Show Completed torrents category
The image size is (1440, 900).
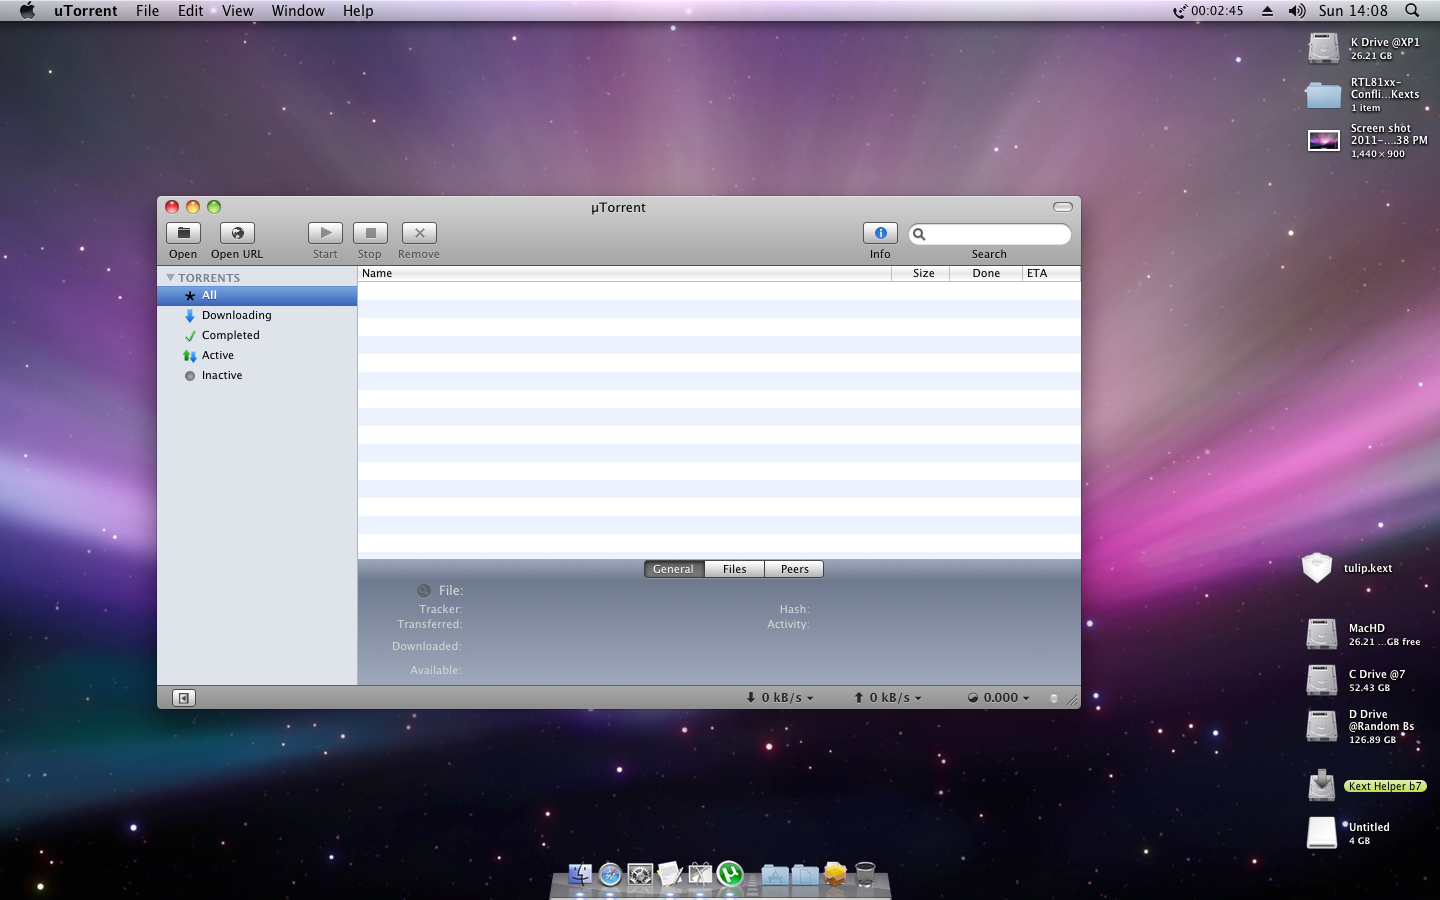point(257,336)
